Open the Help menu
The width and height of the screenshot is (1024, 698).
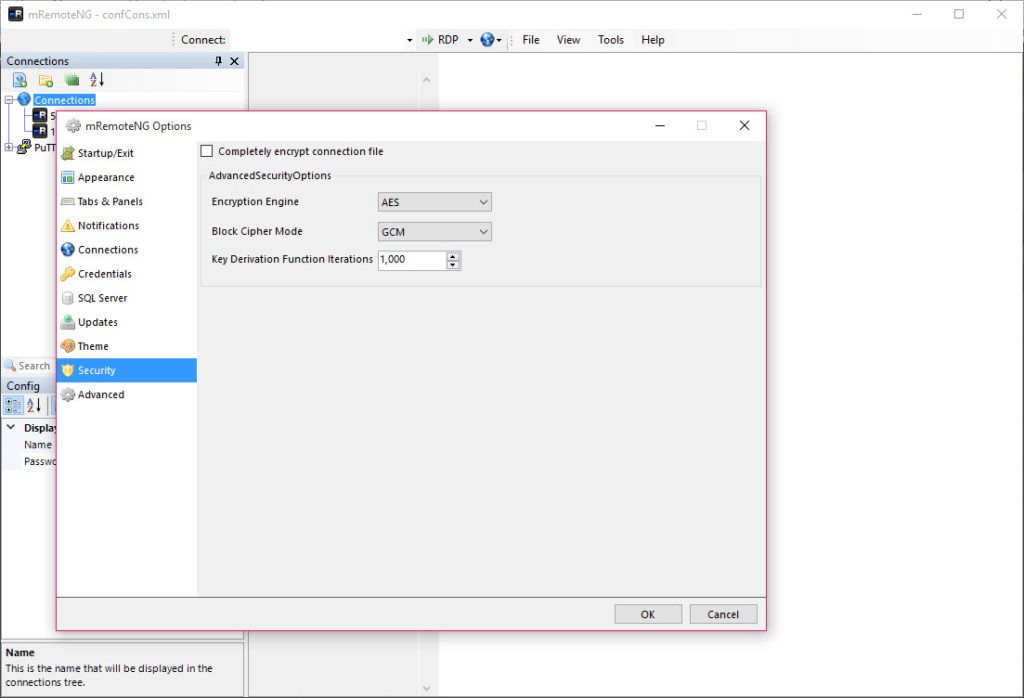point(652,40)
